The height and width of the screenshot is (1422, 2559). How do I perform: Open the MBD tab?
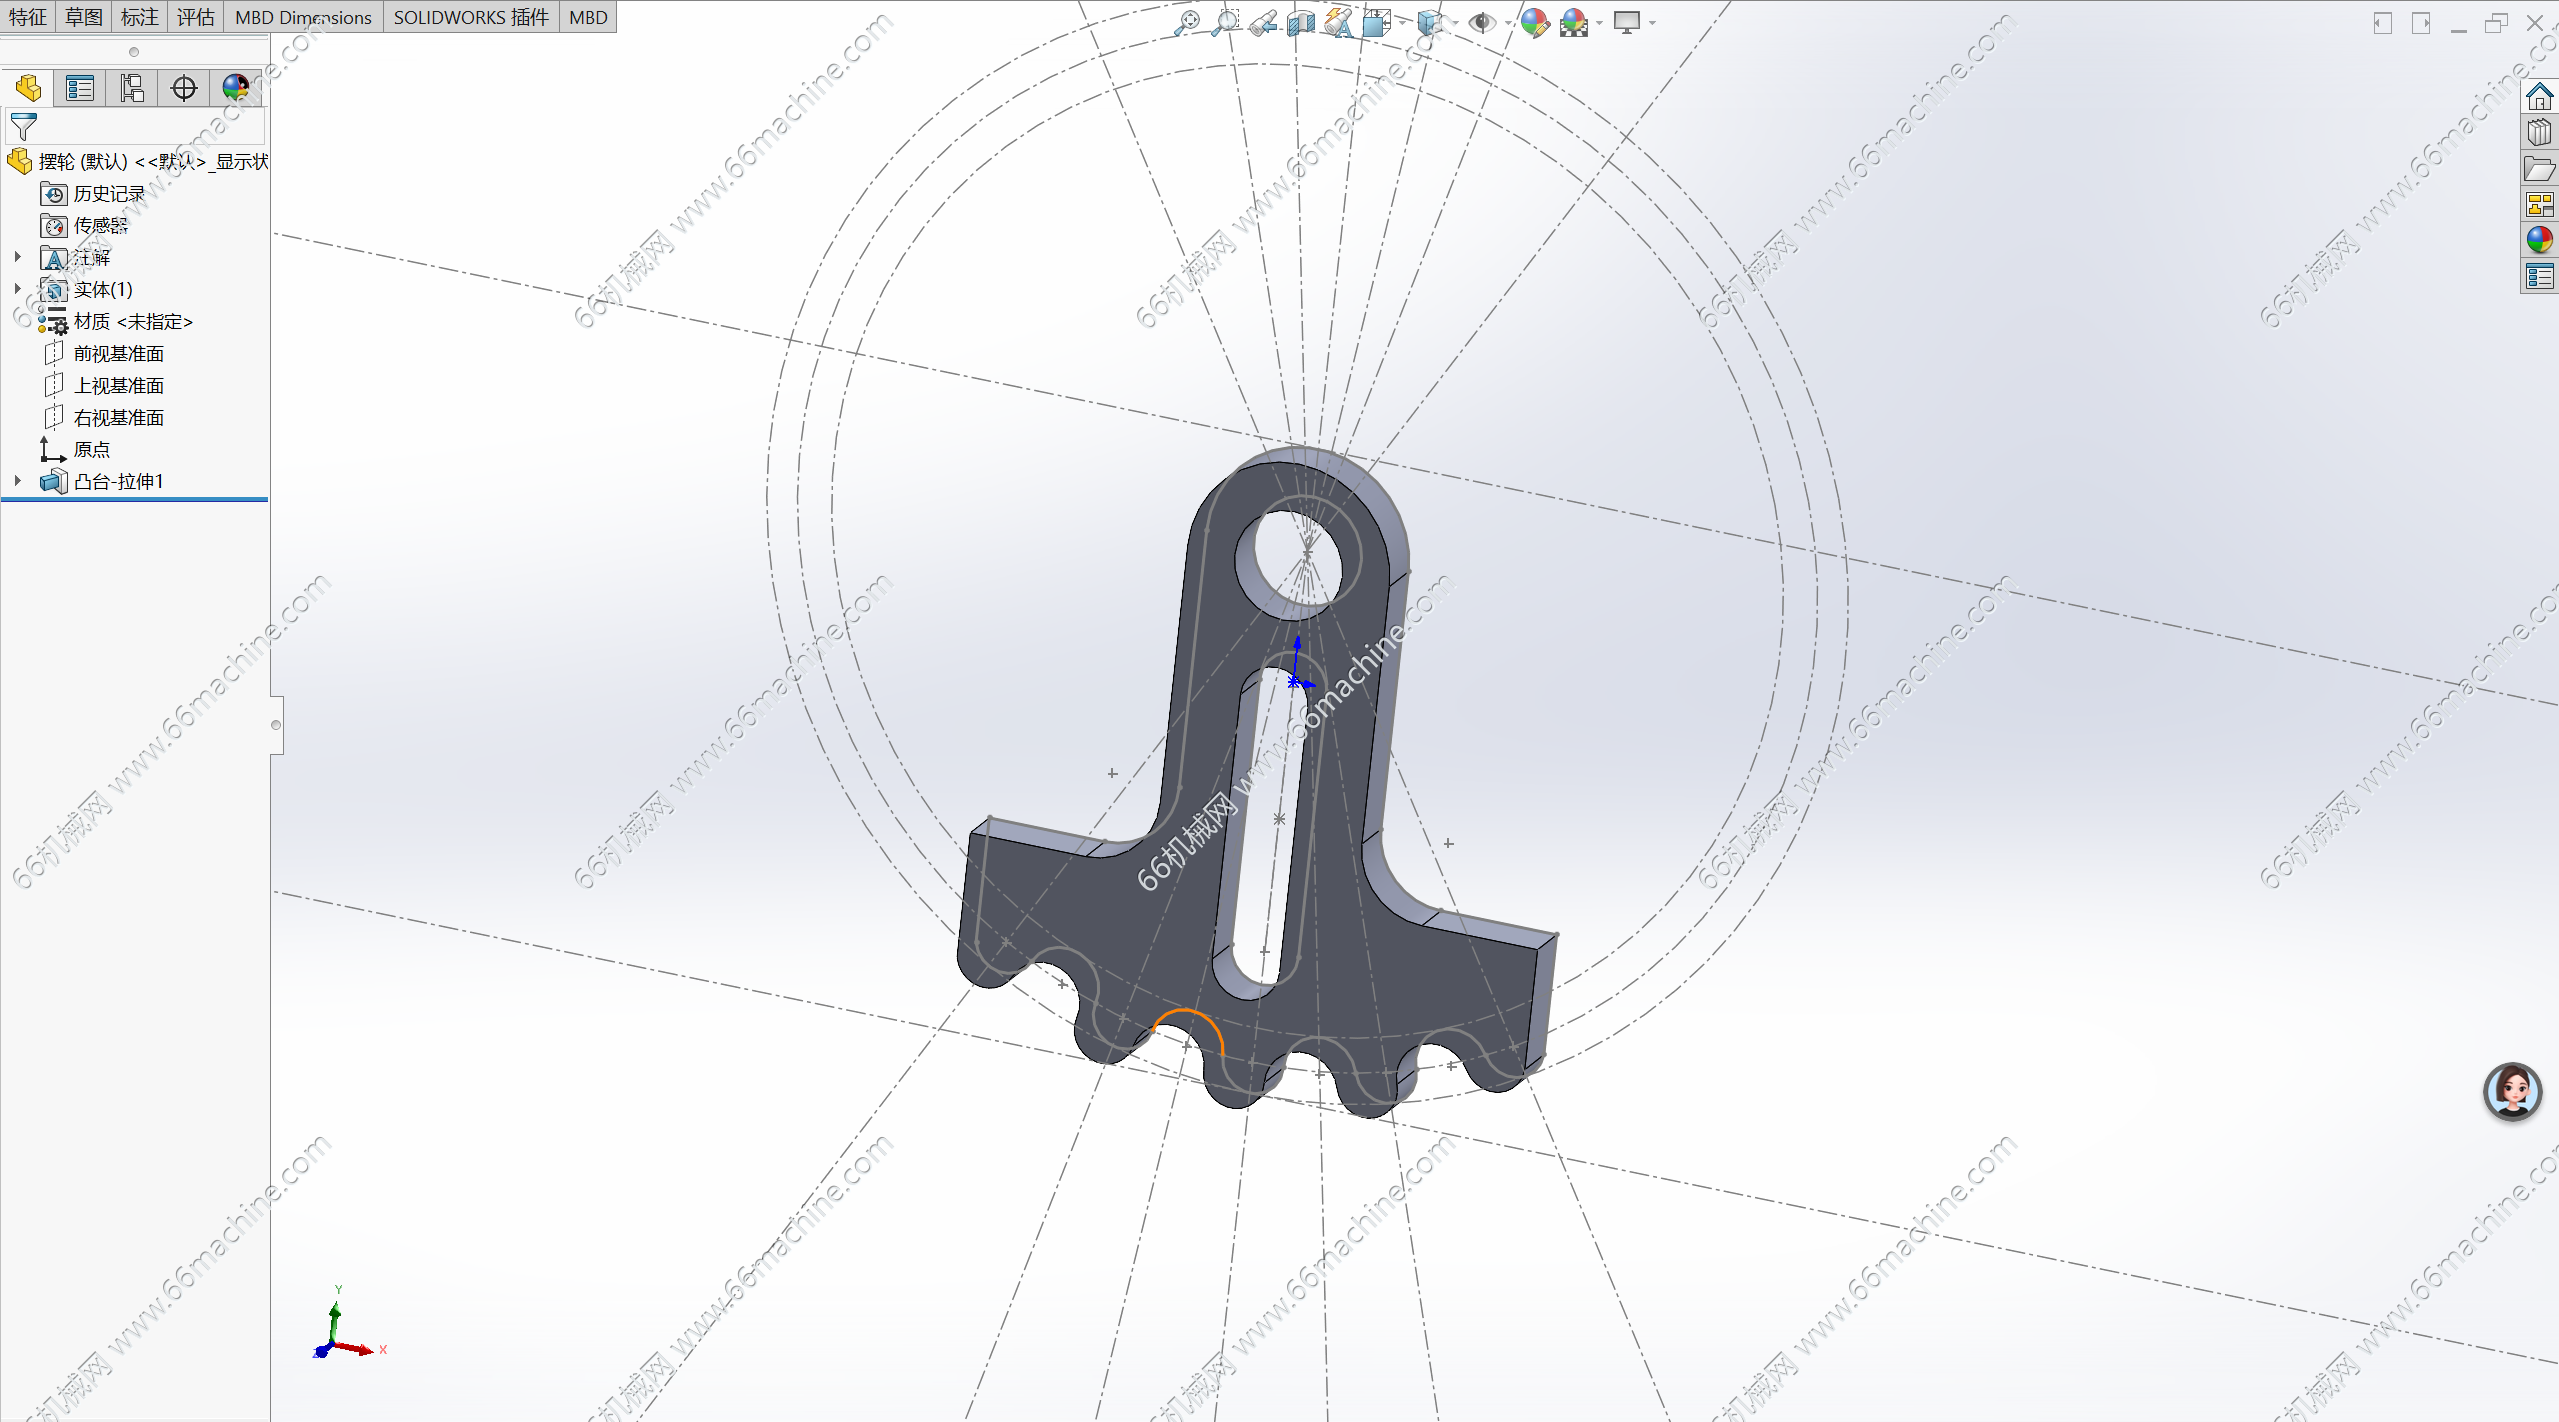point(588,17)
